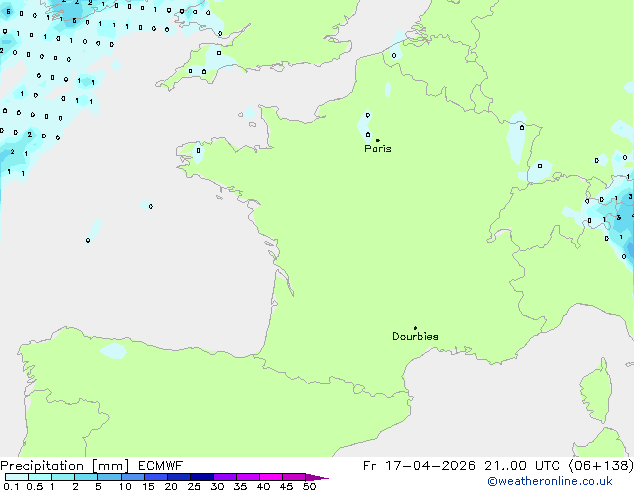
Task: Pick the 35 mm legend color swatch
Action: point(248,477)
